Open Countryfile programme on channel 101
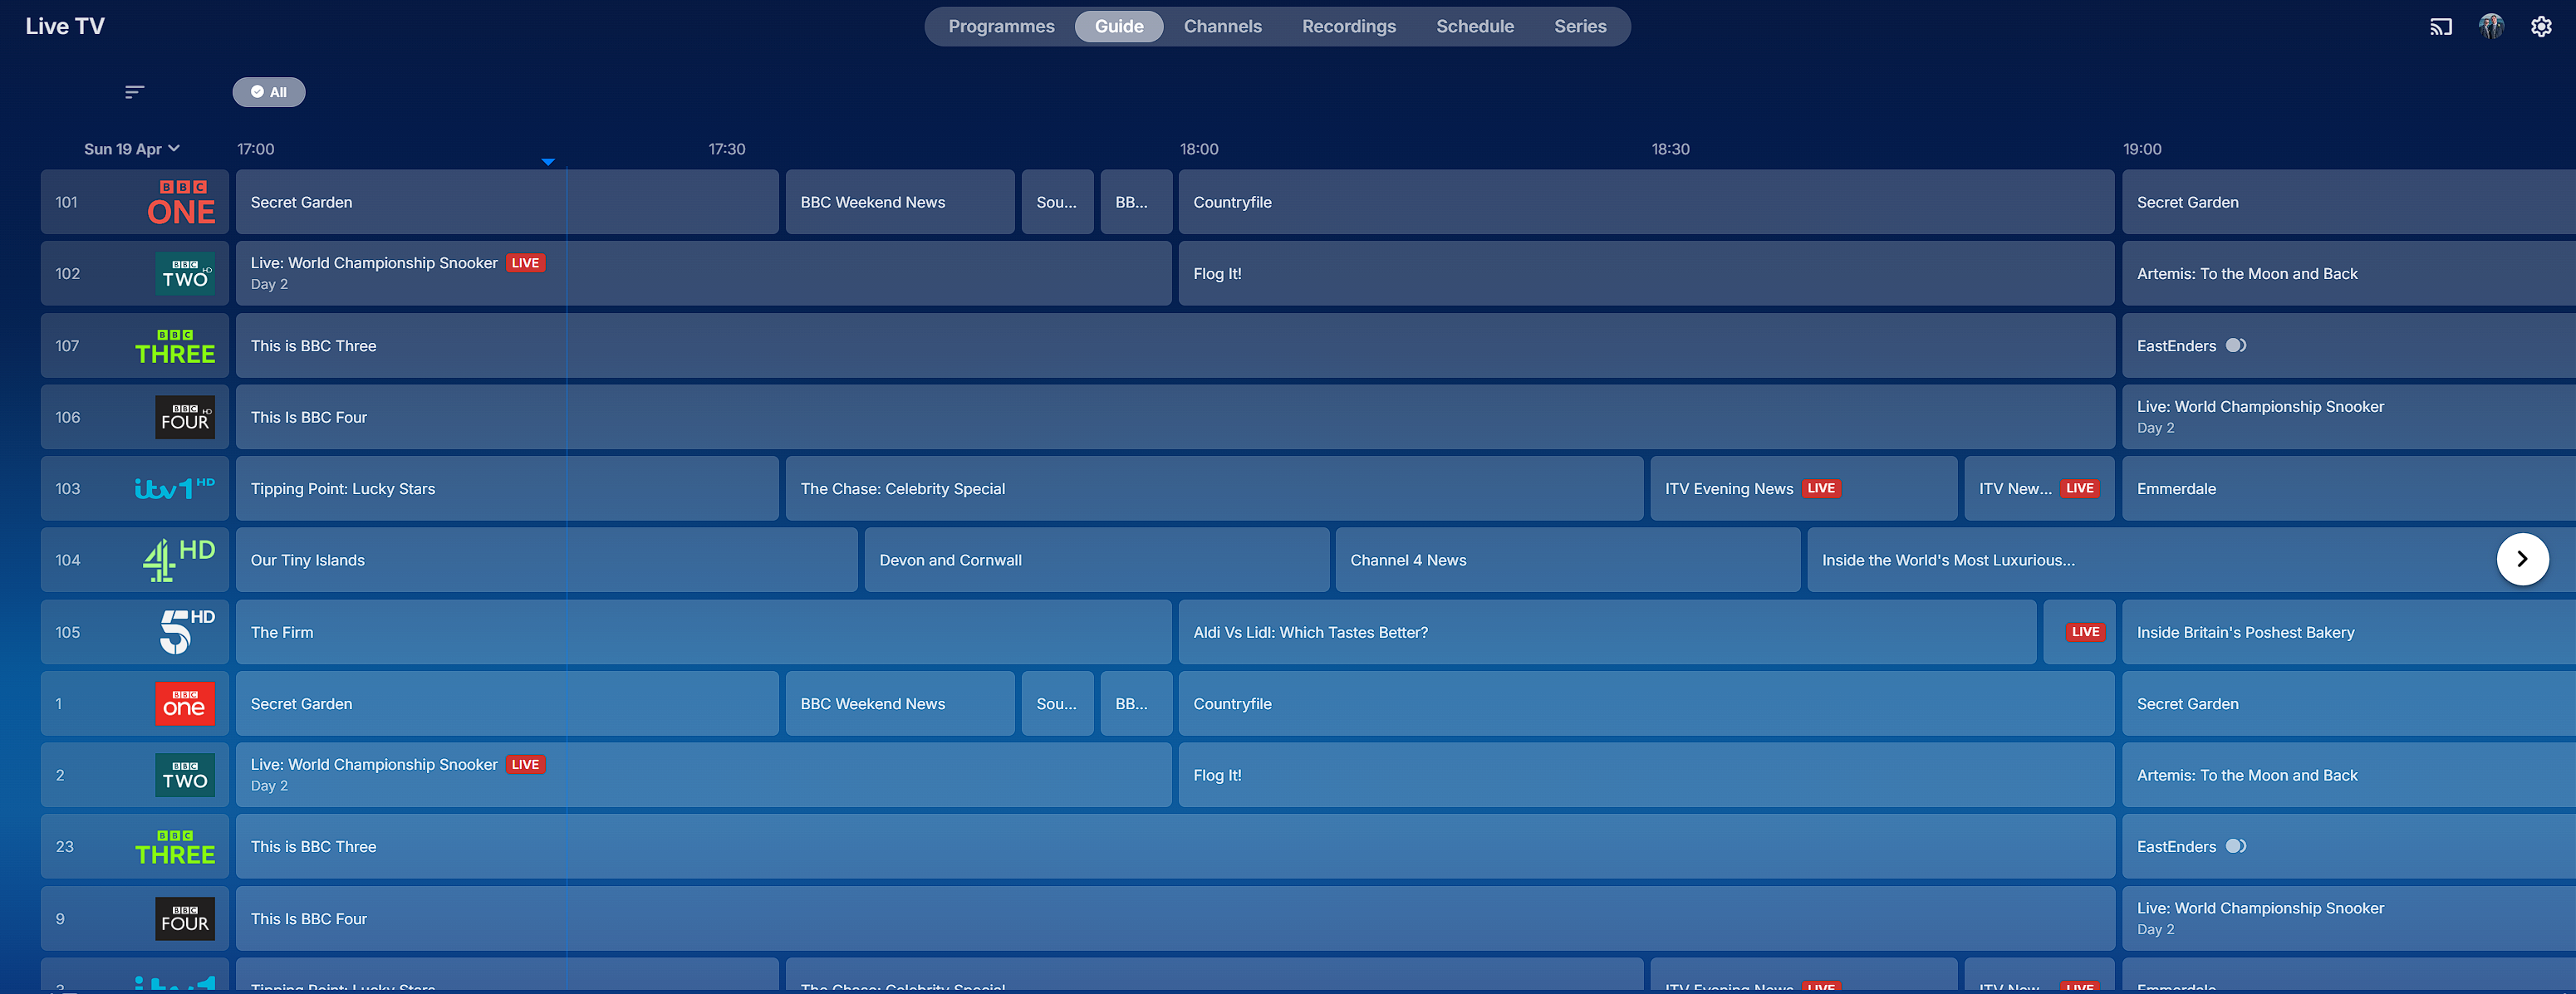The height and width of the screenshot is (994, 2576). [1645, 202]
